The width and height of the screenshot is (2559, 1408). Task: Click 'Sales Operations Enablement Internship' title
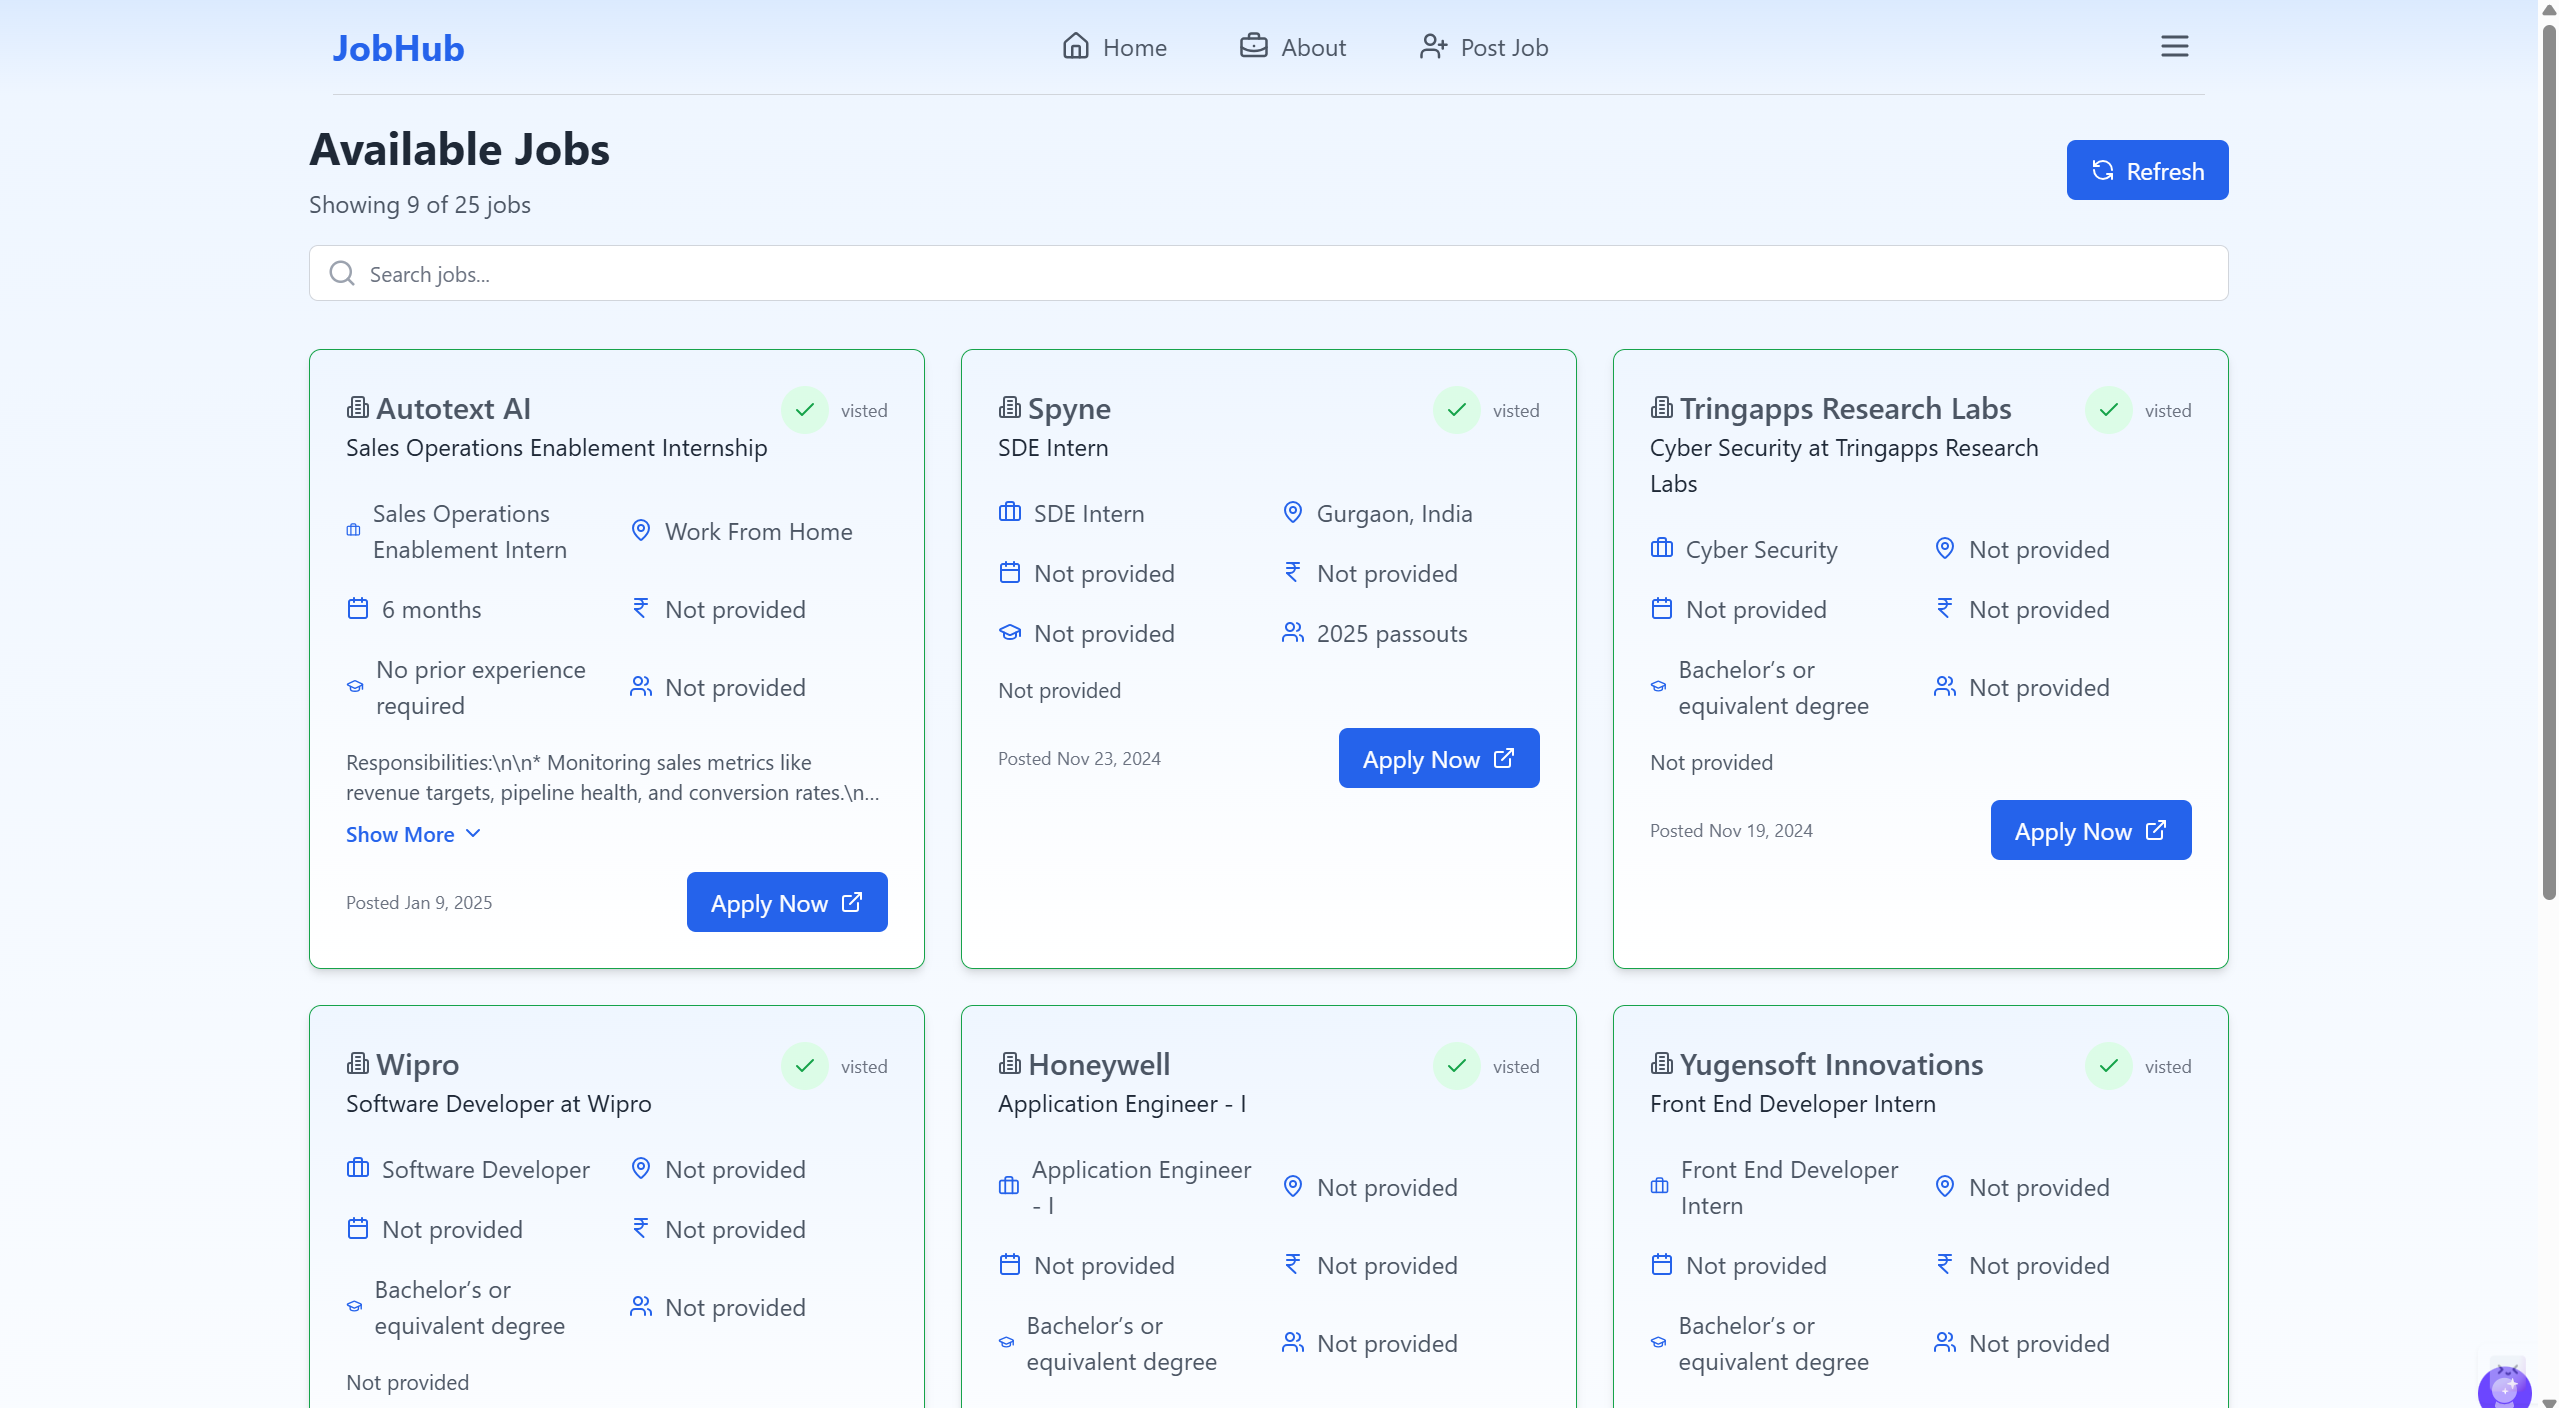[556, 448]
